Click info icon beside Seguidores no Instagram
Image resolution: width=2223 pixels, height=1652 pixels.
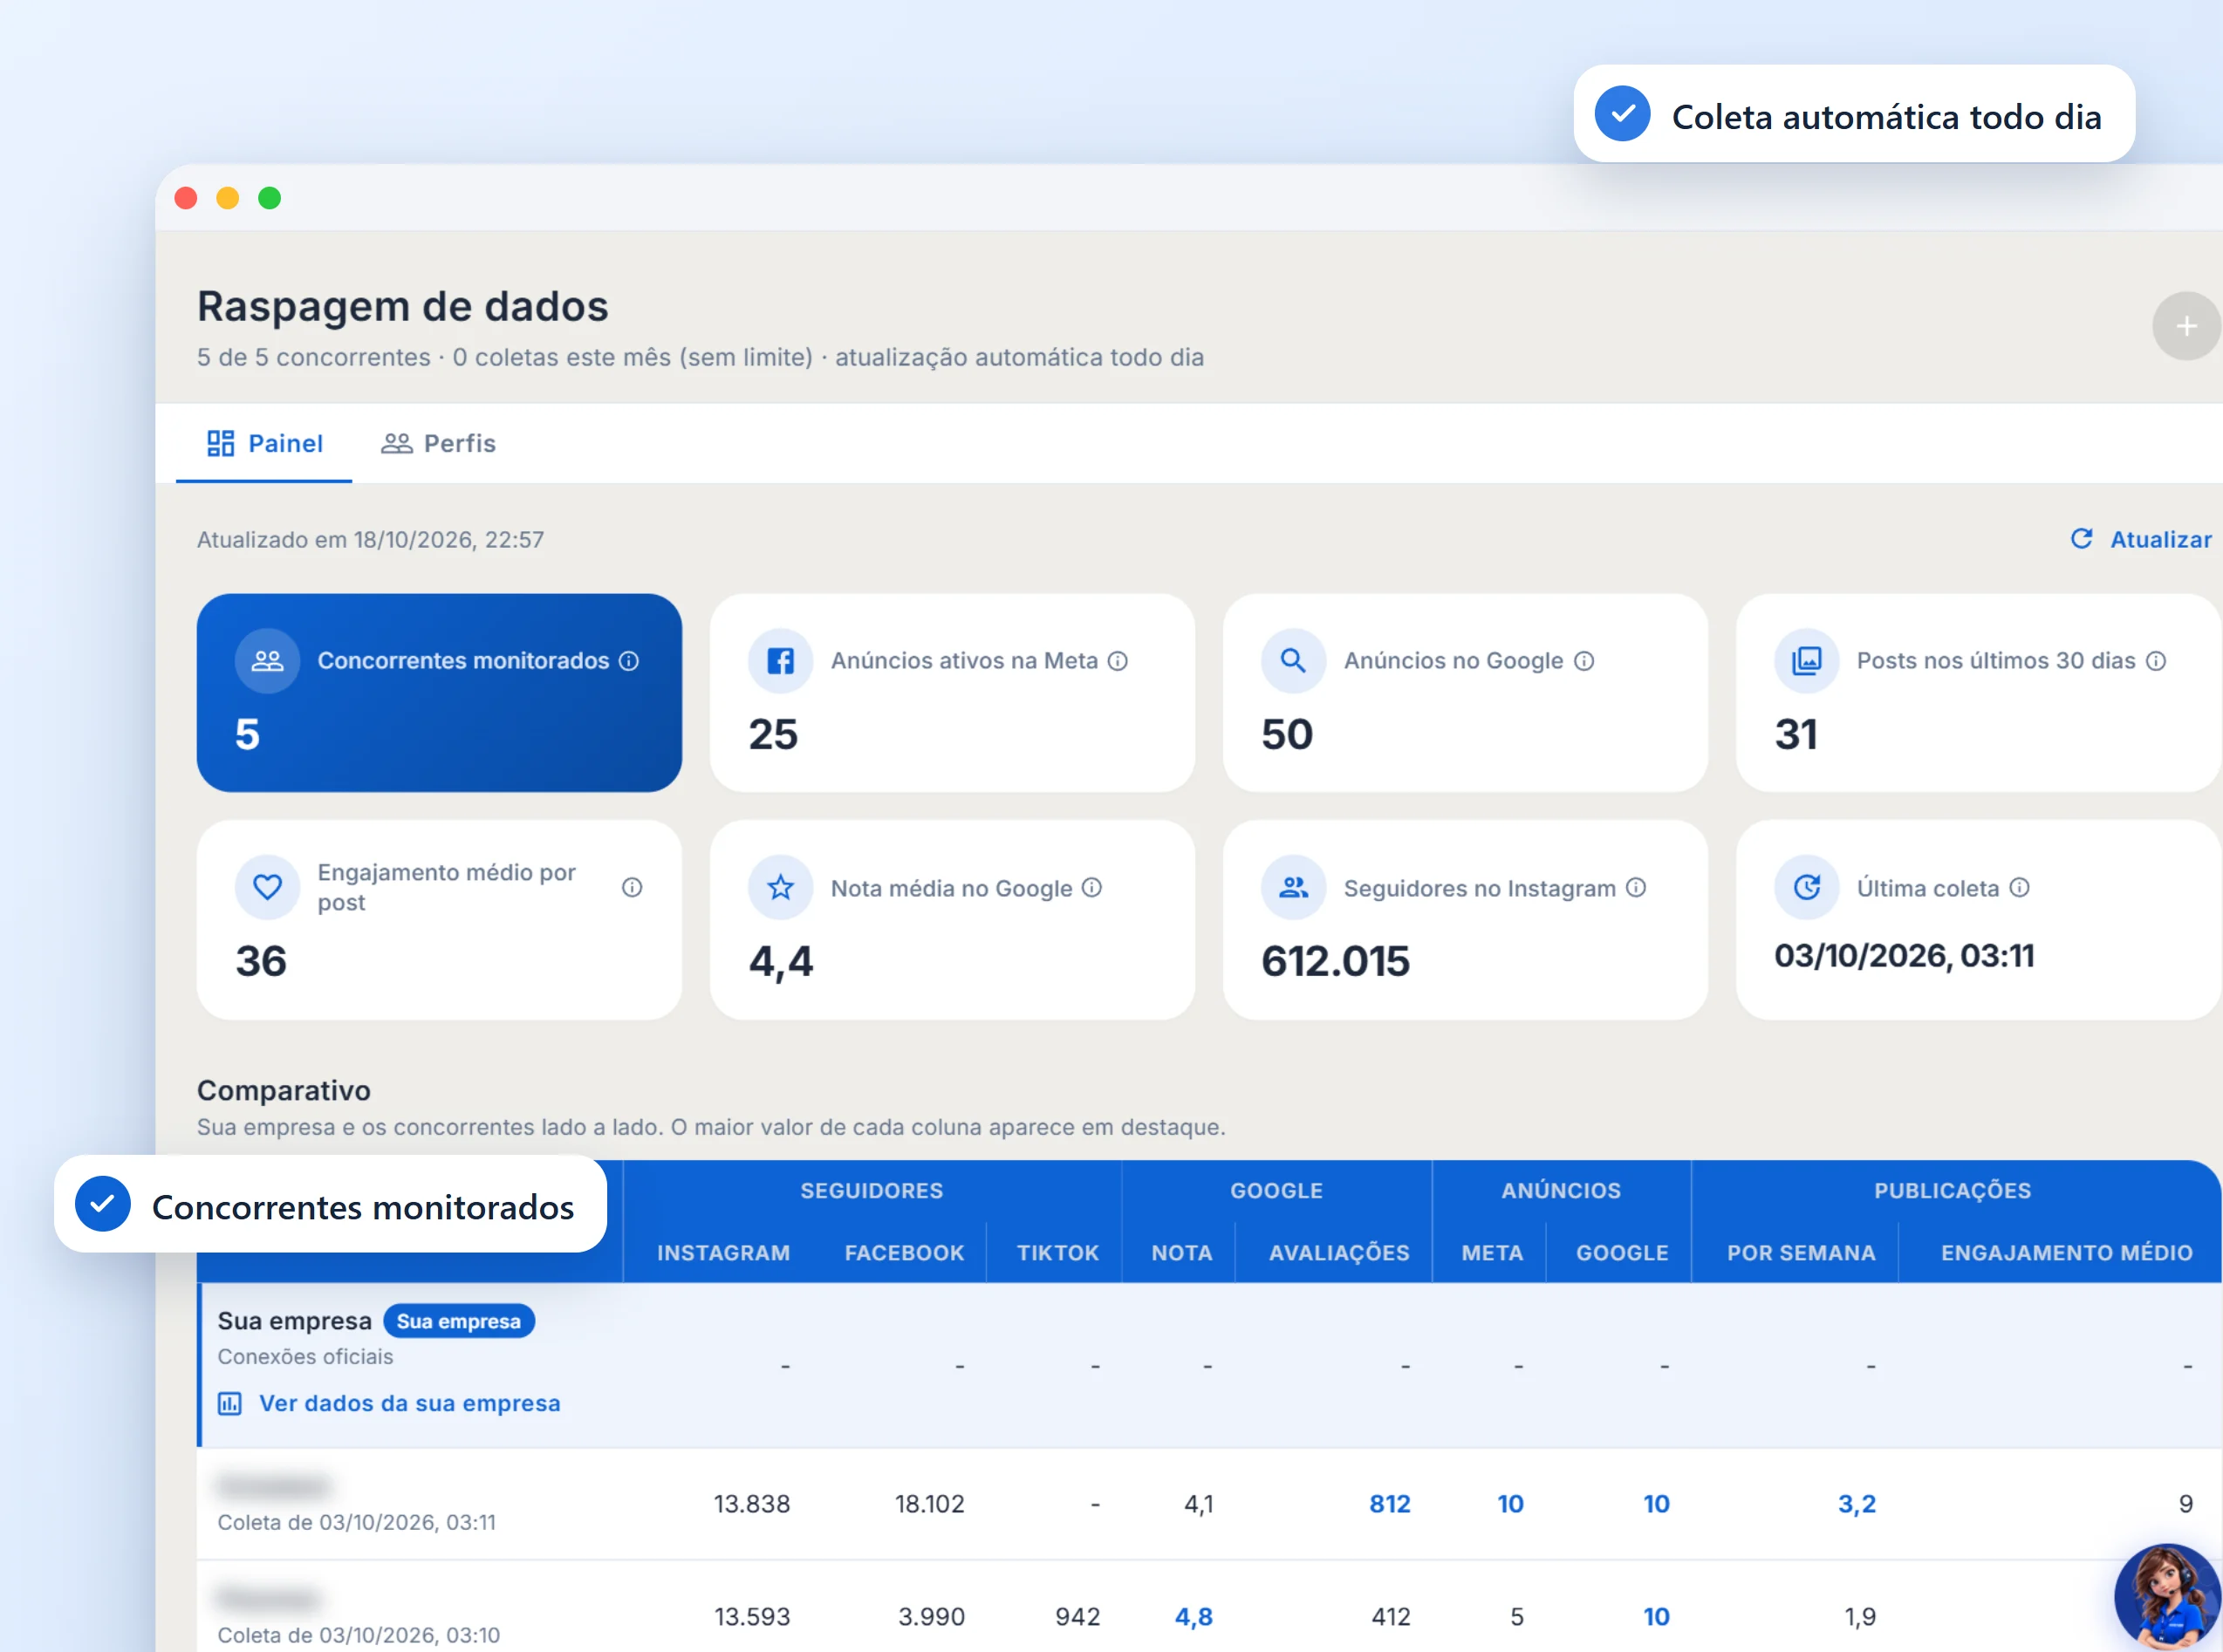(x=1636, y=887)
